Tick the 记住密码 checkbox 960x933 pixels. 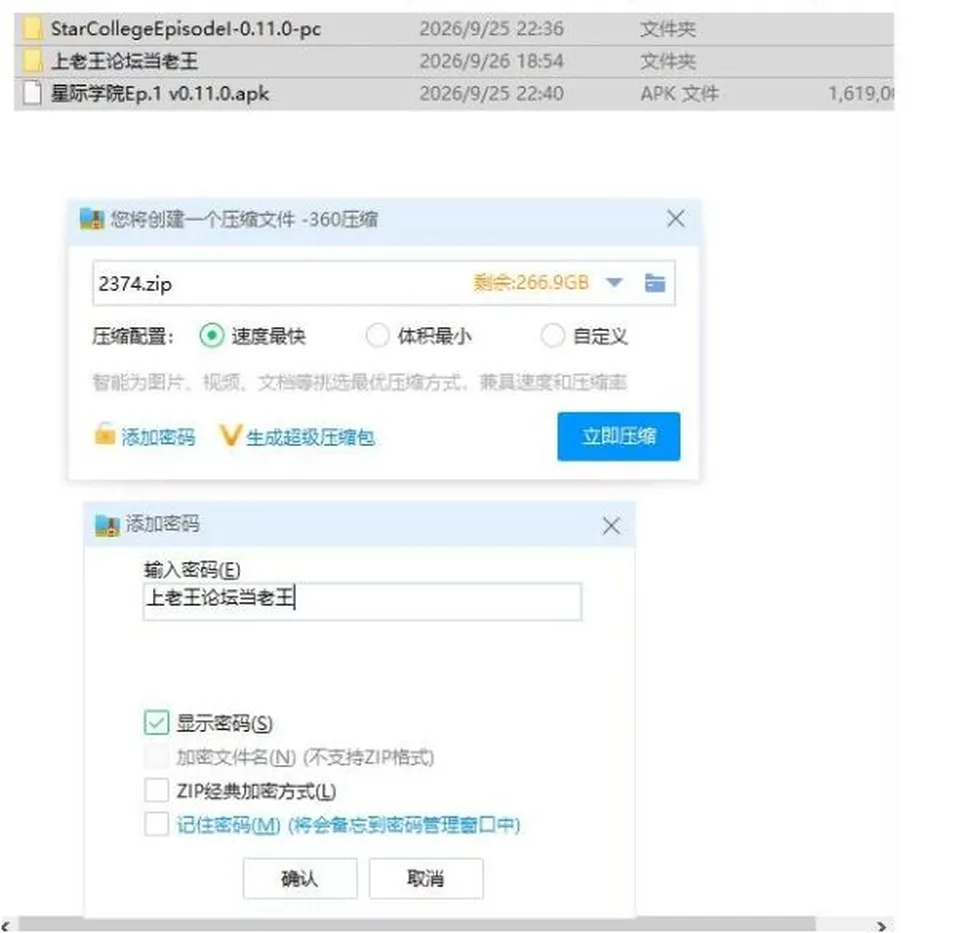(157, 824)
